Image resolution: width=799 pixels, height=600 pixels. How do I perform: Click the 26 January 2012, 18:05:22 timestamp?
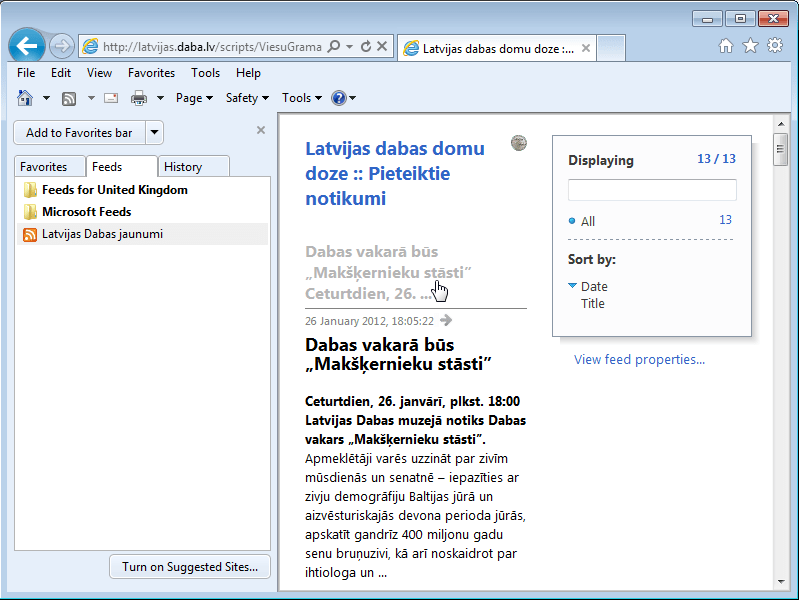coord(369,321)
